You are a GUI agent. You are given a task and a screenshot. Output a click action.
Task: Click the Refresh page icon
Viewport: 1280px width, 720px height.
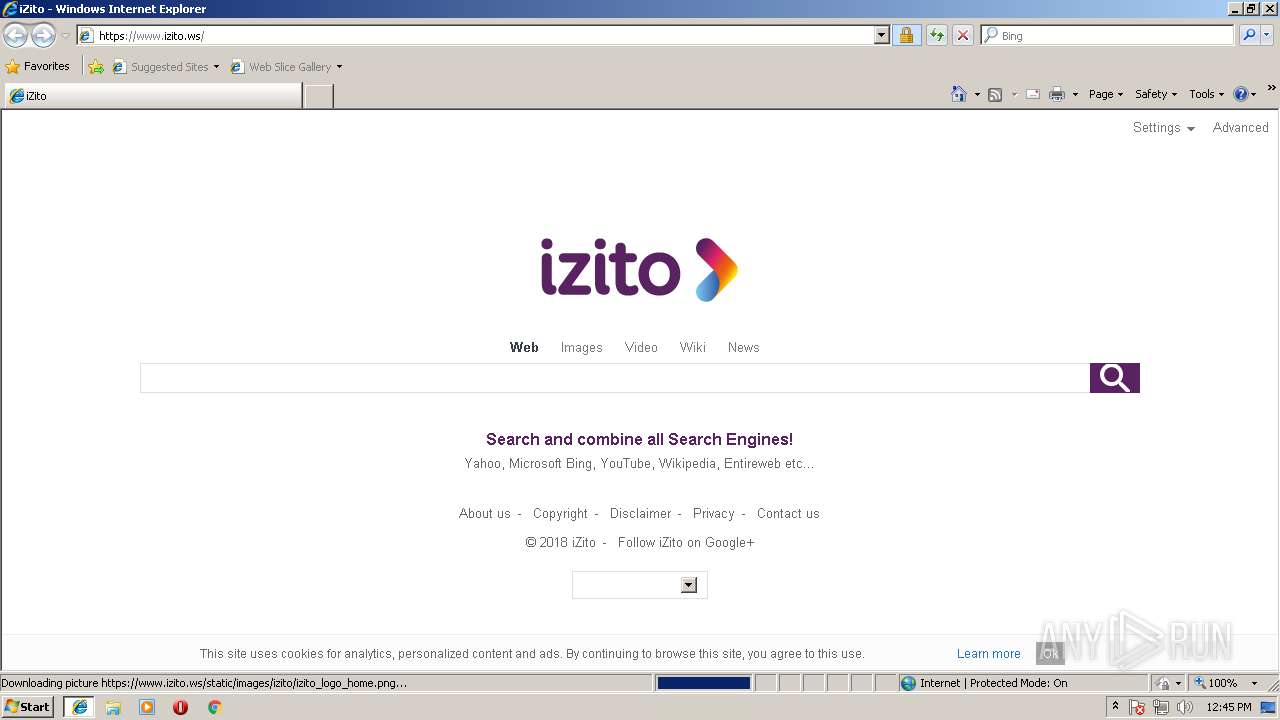point(936,35)
